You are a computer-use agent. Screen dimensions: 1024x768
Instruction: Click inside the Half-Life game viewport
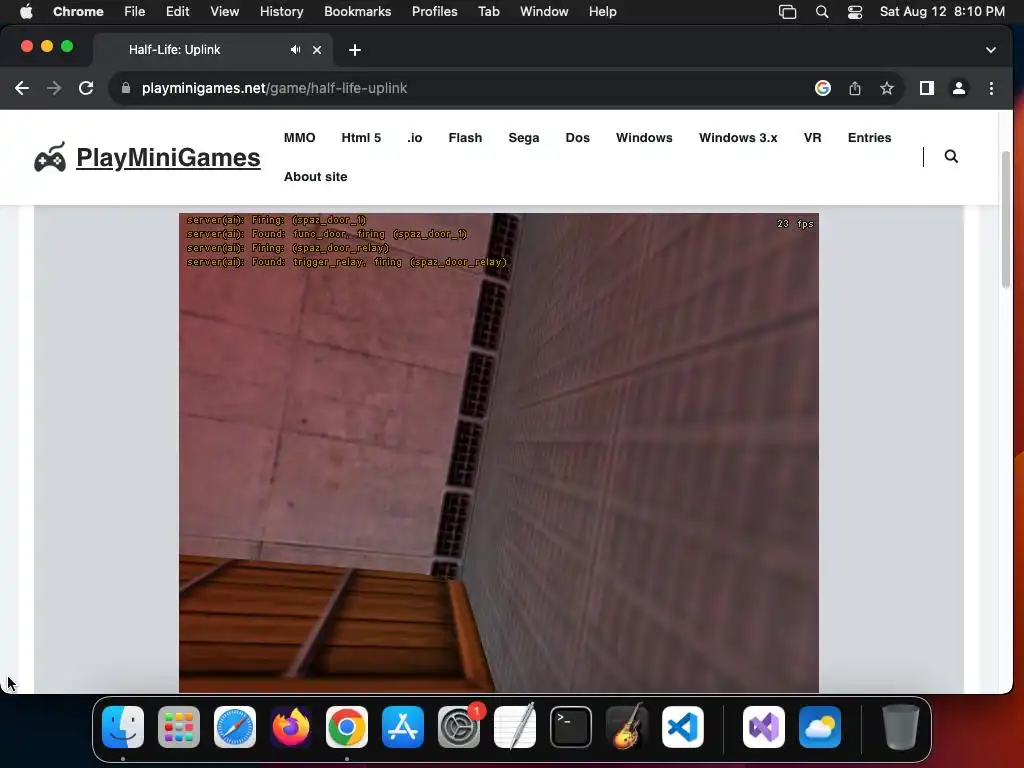[x=499, y=453]
